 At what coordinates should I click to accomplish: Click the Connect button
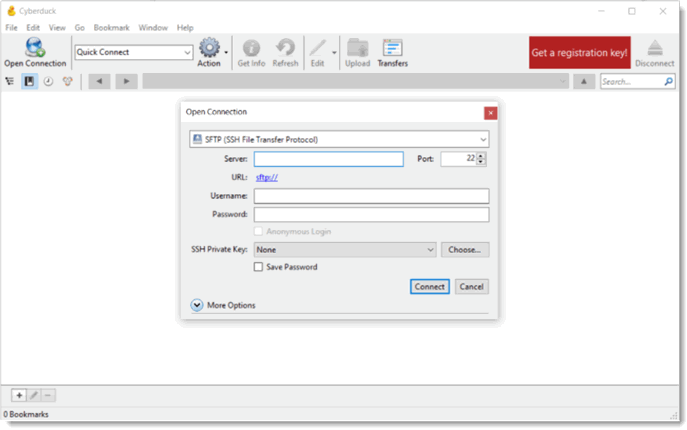[x=430, y=287]
